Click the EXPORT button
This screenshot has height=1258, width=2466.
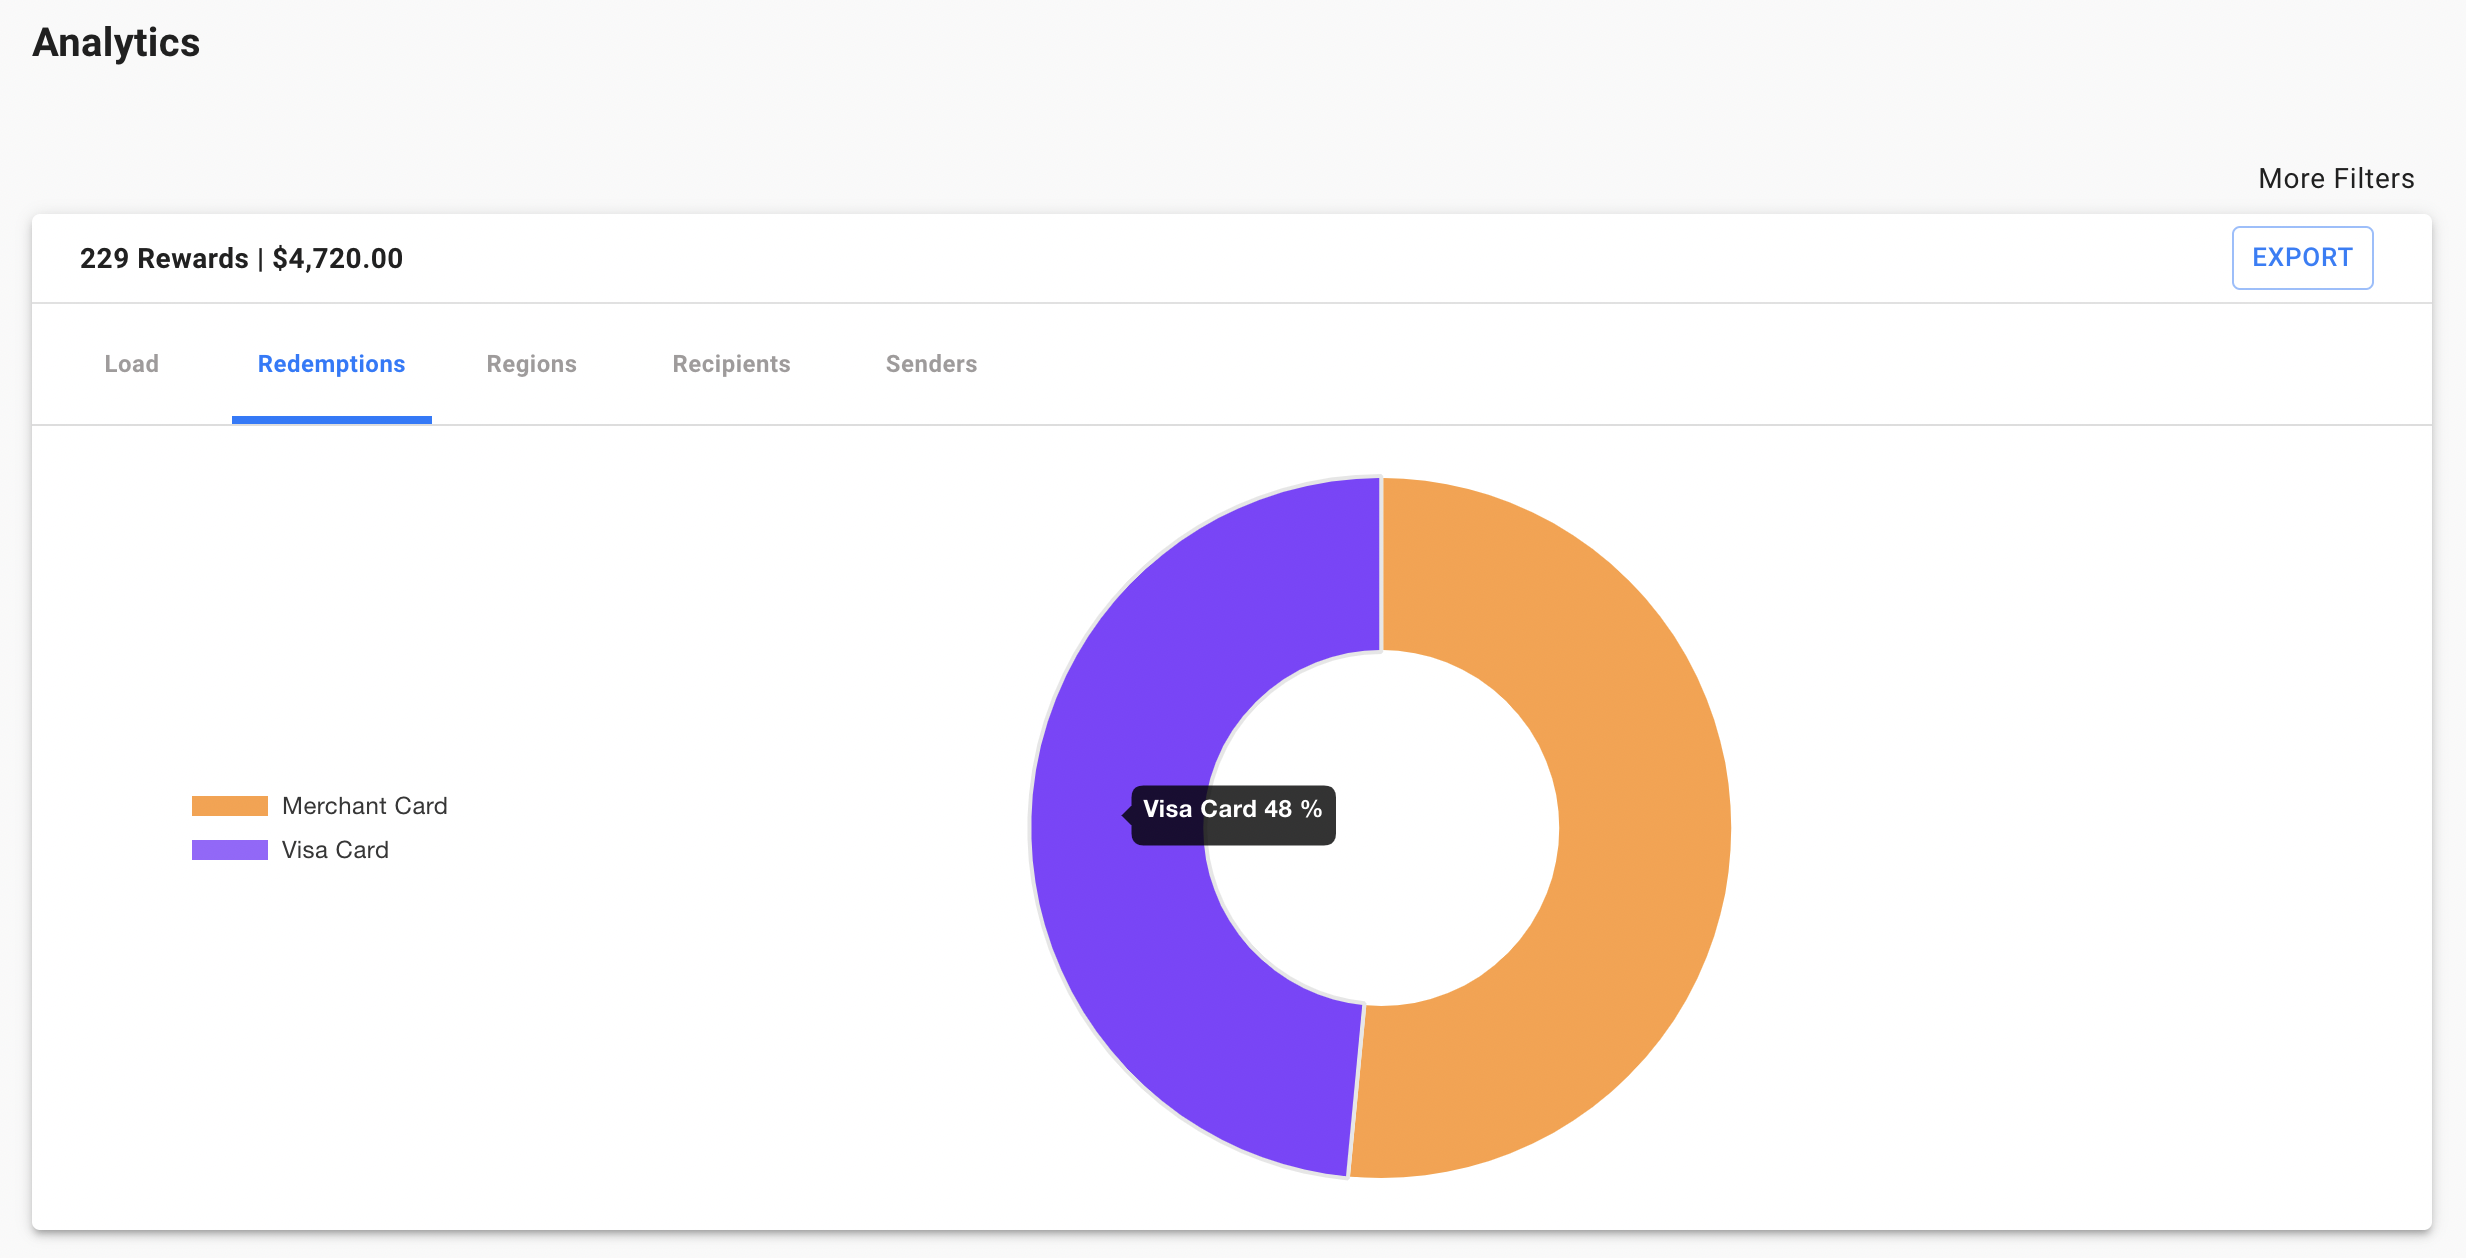point(2302,258)
